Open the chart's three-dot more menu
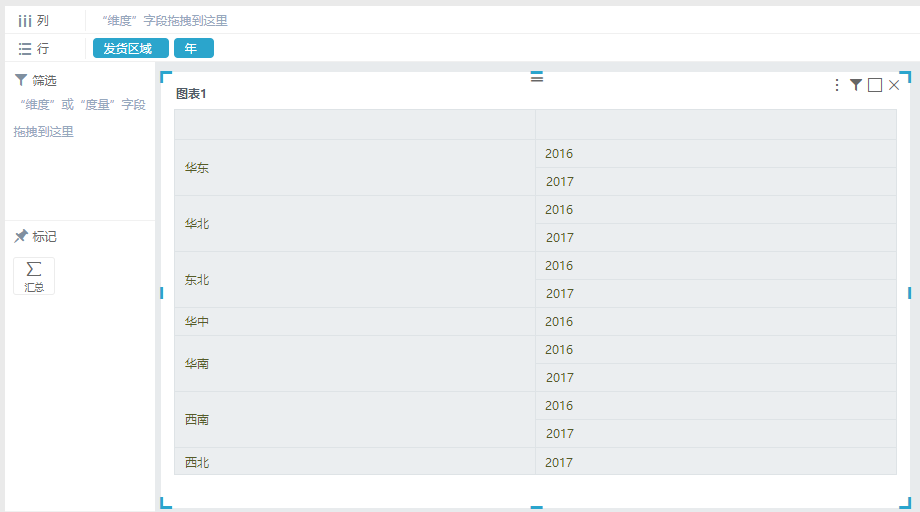 point(837,85)
